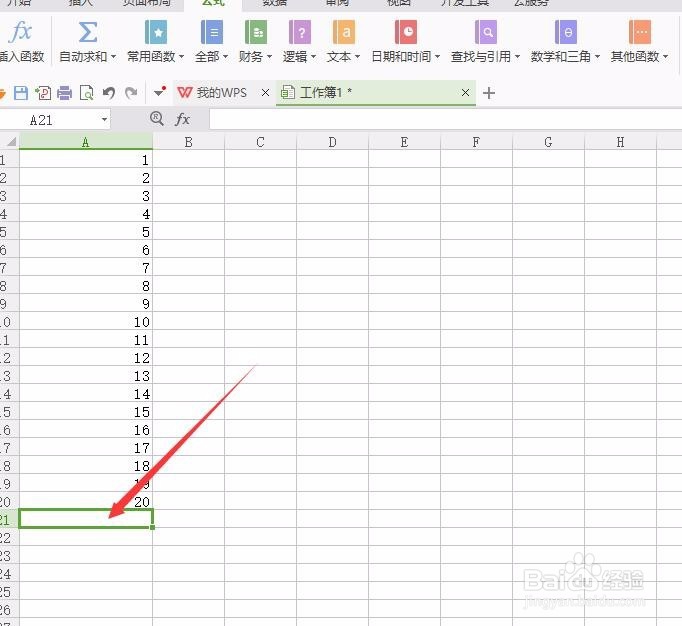Click the plus icon to add new tab
This screenshot has width=682, height=626.
click(489, 93)
